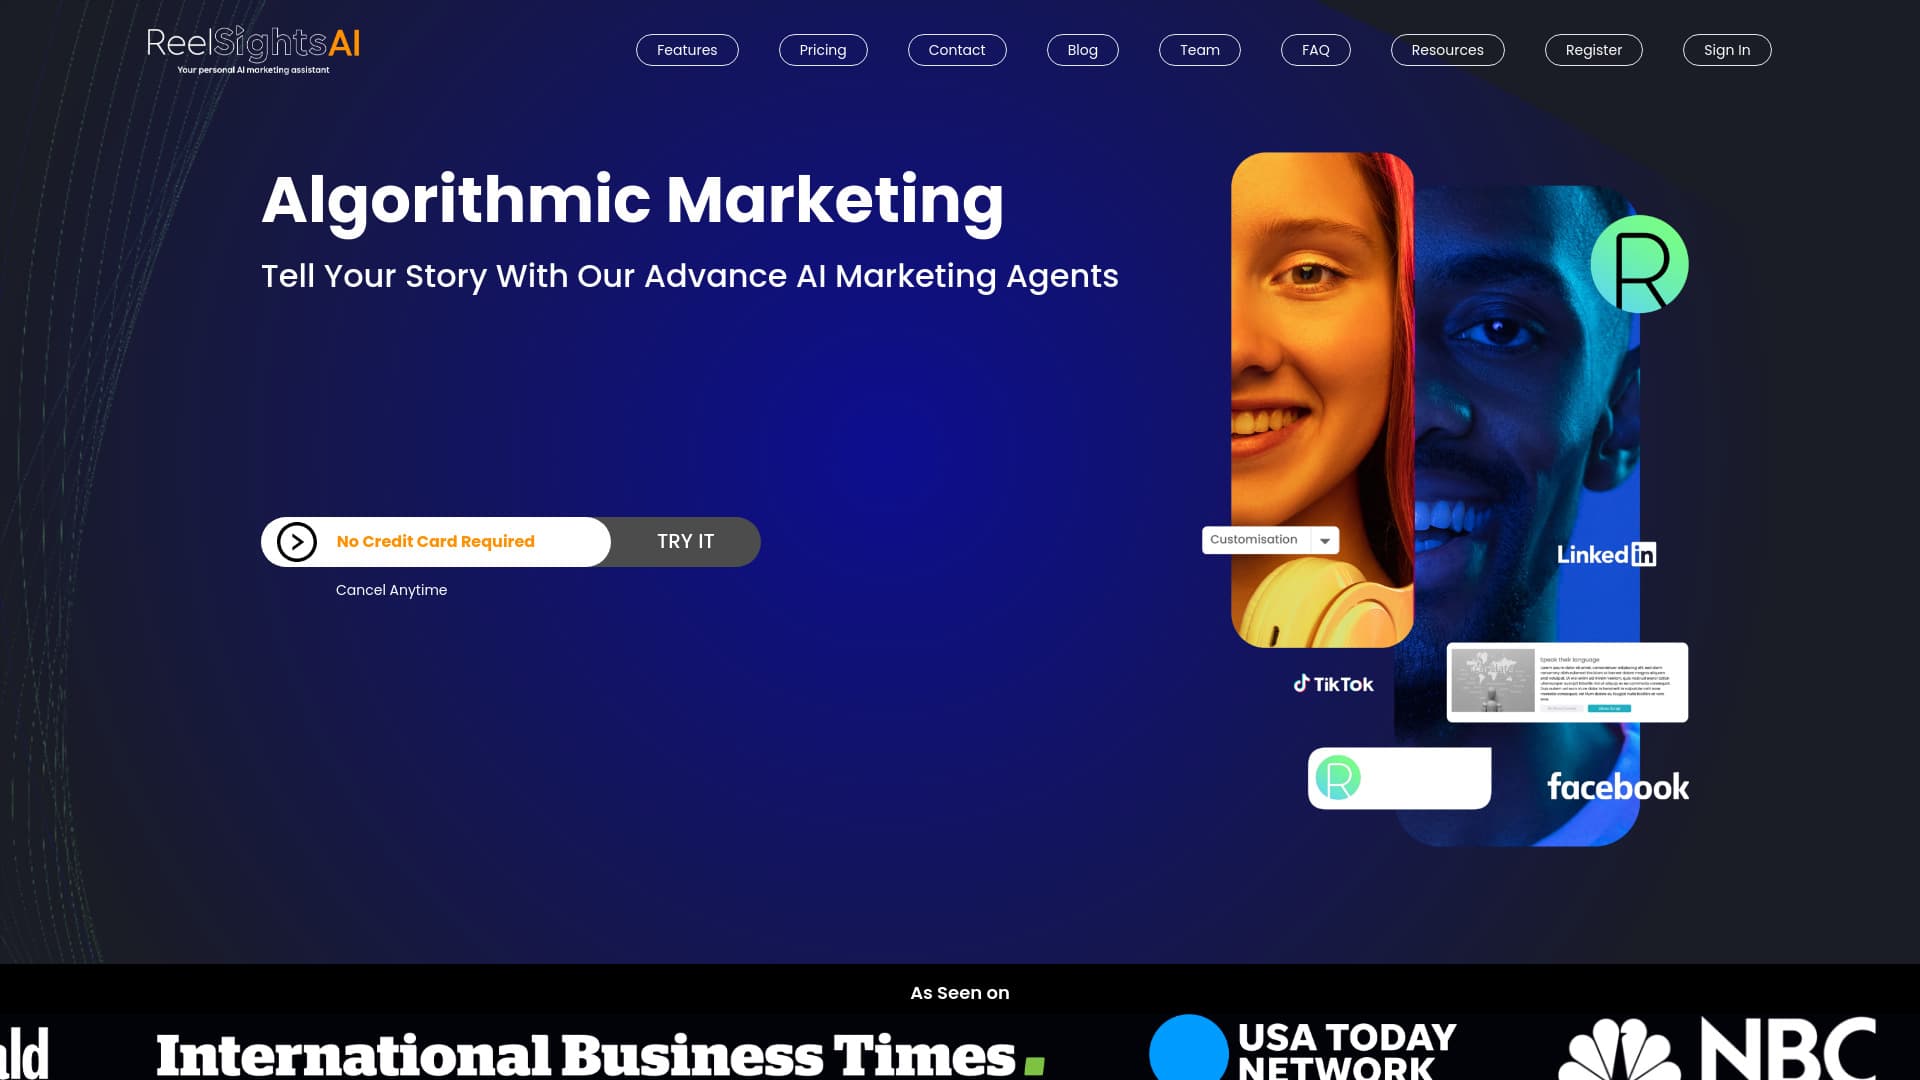Screen dimensions: 1920x1080
Task: Click the facebook logo
Action: click(1617, 787)
